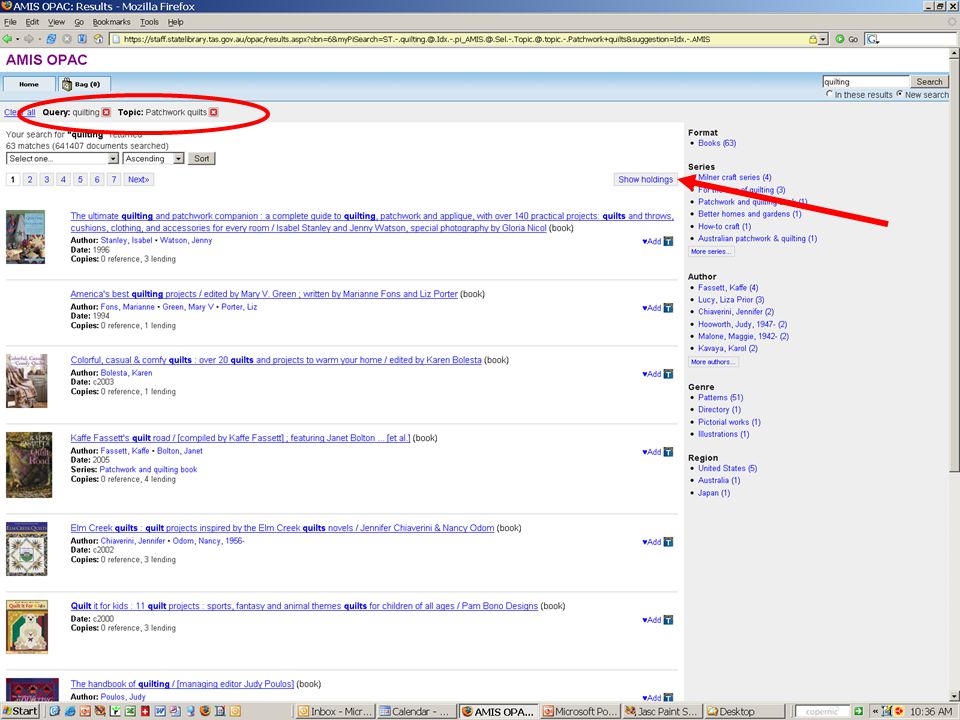
Task: Open the Tools menu
Action: coord(149,22)
